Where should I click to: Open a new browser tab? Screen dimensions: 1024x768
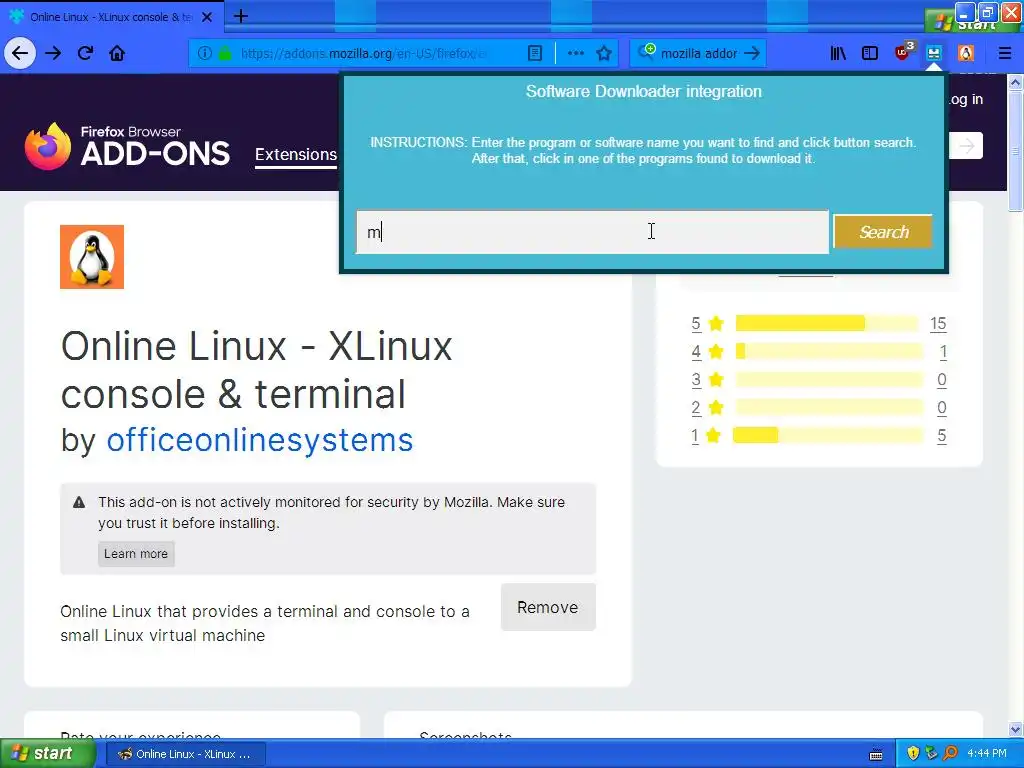pyautogui.click(x=240, y=16)
